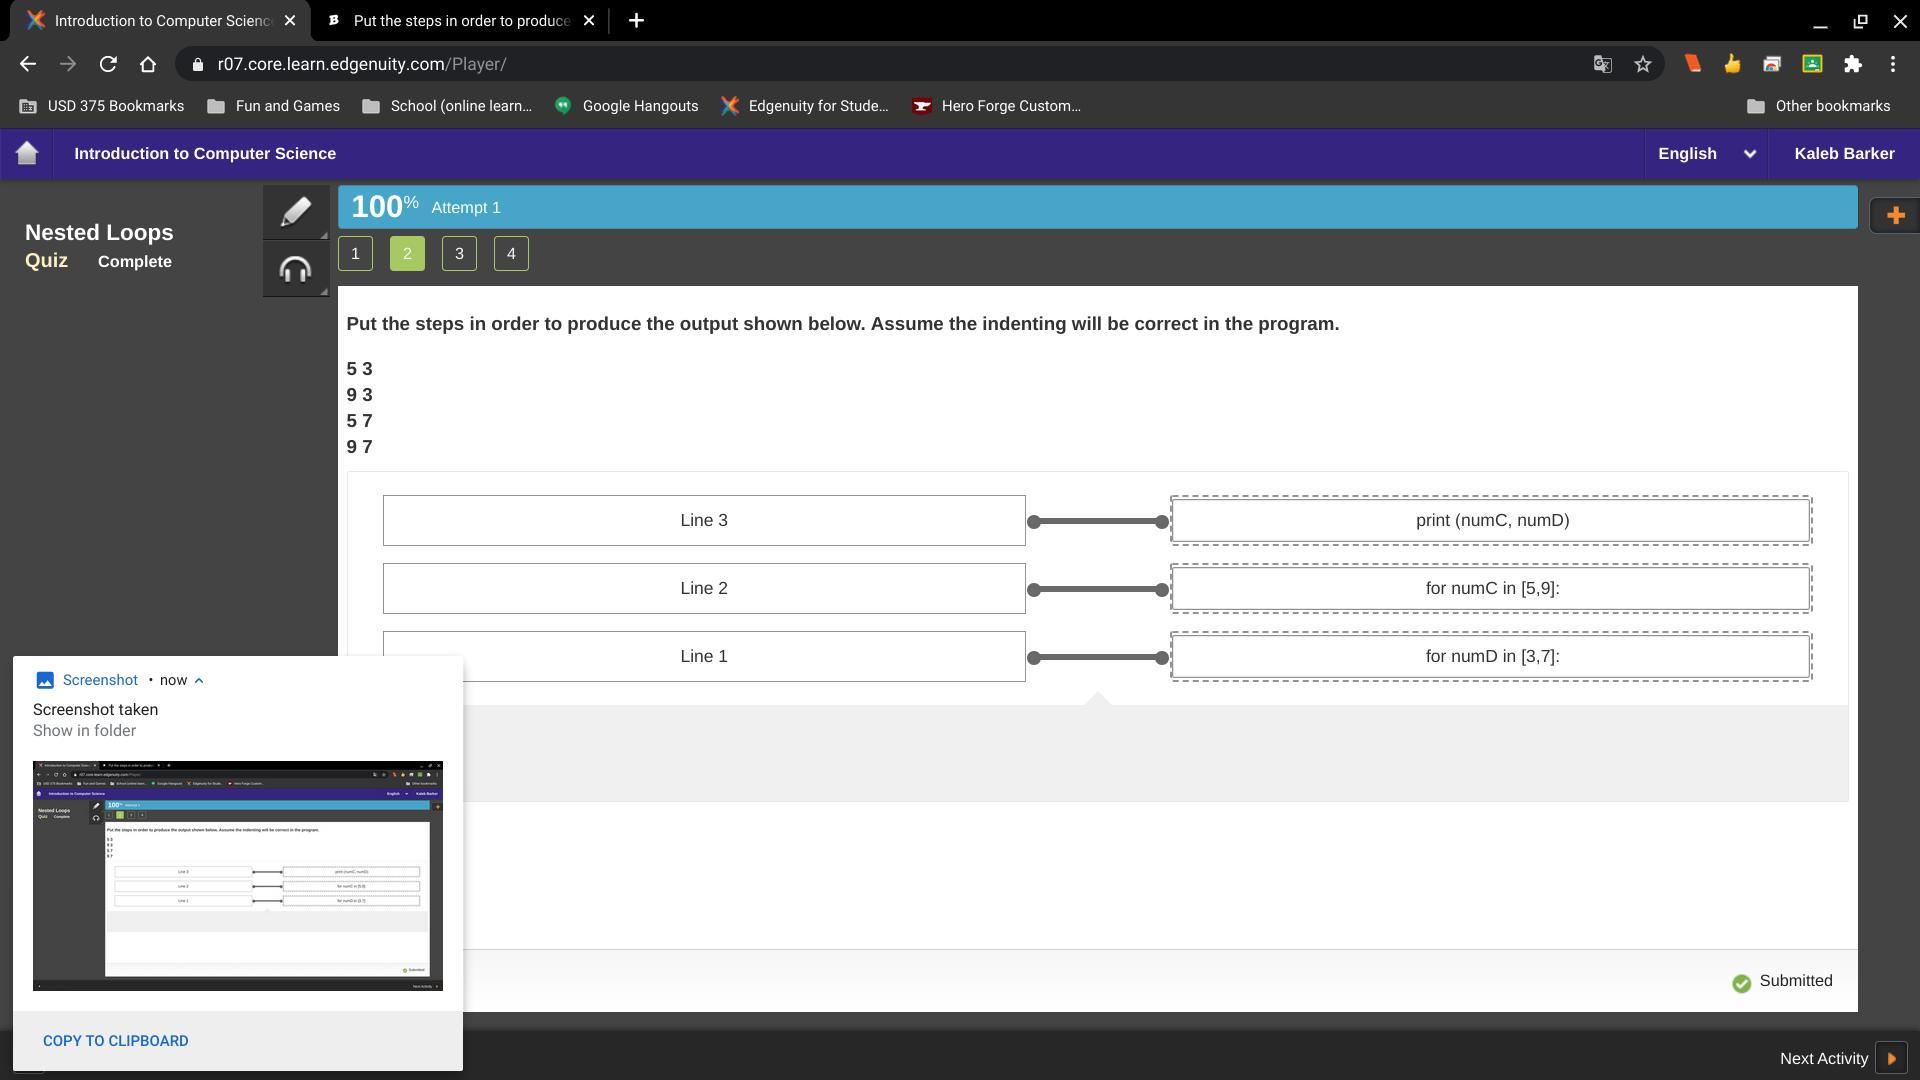Click COPY TO CLIPBOARD
The image size is (1920, 1080).
coord(115,1041)
